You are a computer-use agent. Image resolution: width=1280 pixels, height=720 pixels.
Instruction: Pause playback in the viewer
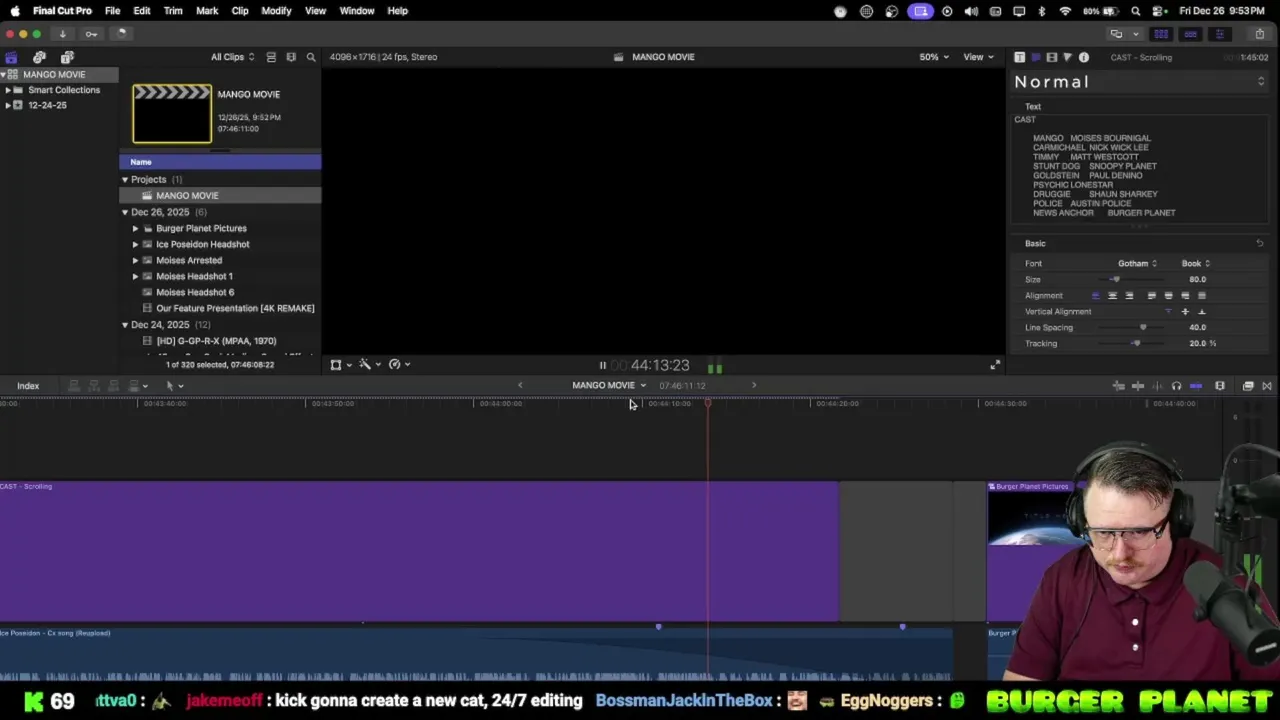602,366
